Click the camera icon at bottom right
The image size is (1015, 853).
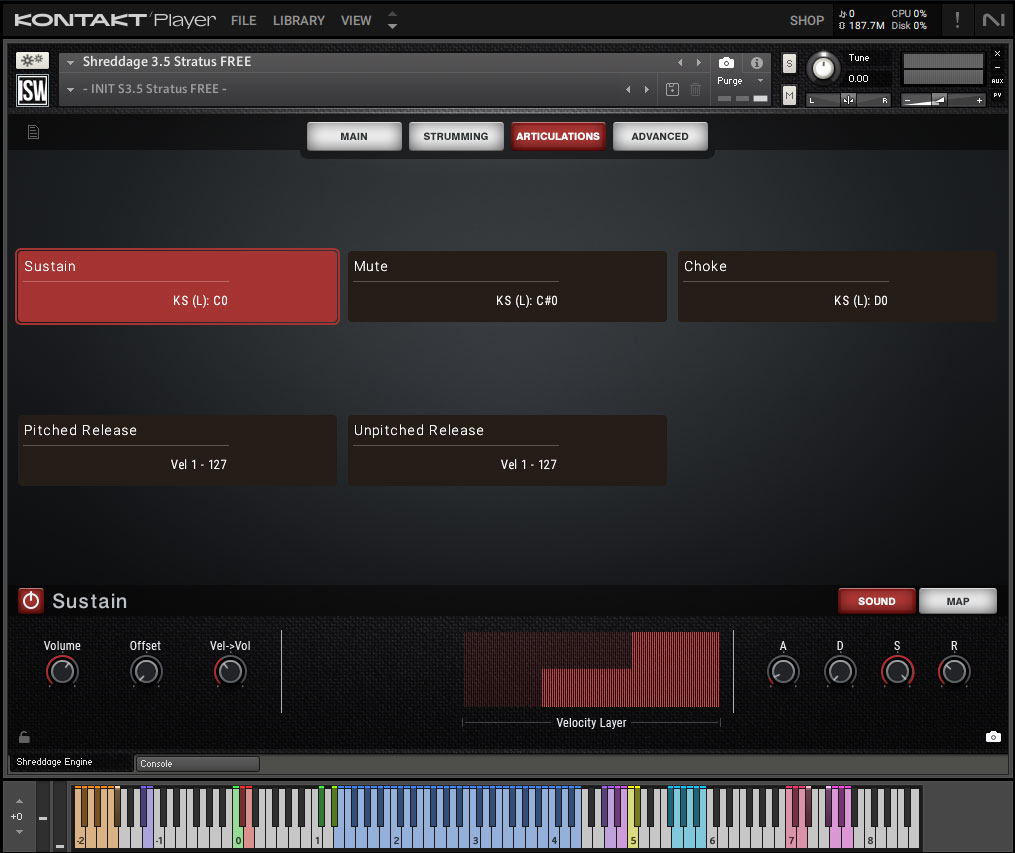993,737
